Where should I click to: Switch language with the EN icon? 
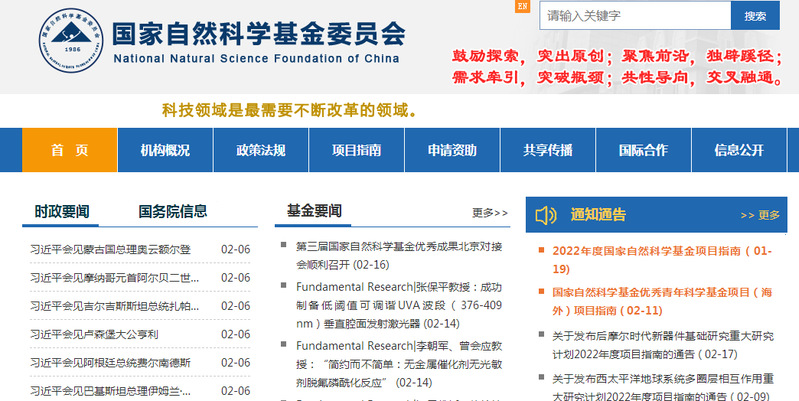[521, 7]
